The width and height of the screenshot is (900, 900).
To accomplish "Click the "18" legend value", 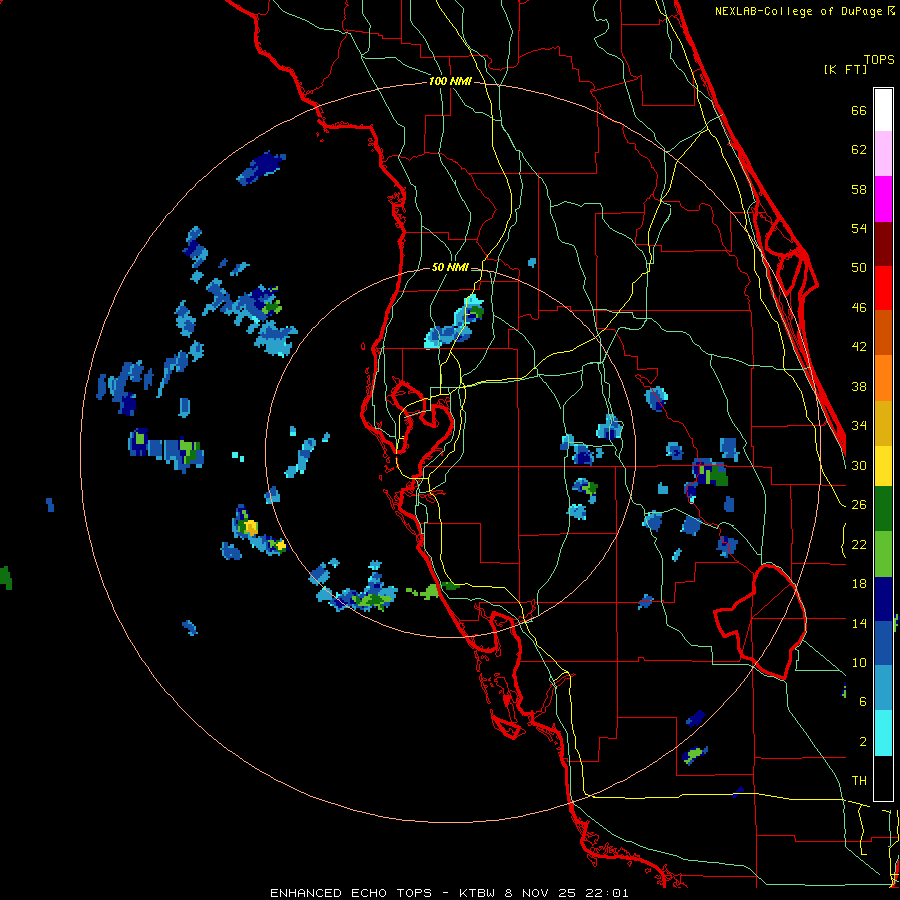I will click(x=859, y=584).
